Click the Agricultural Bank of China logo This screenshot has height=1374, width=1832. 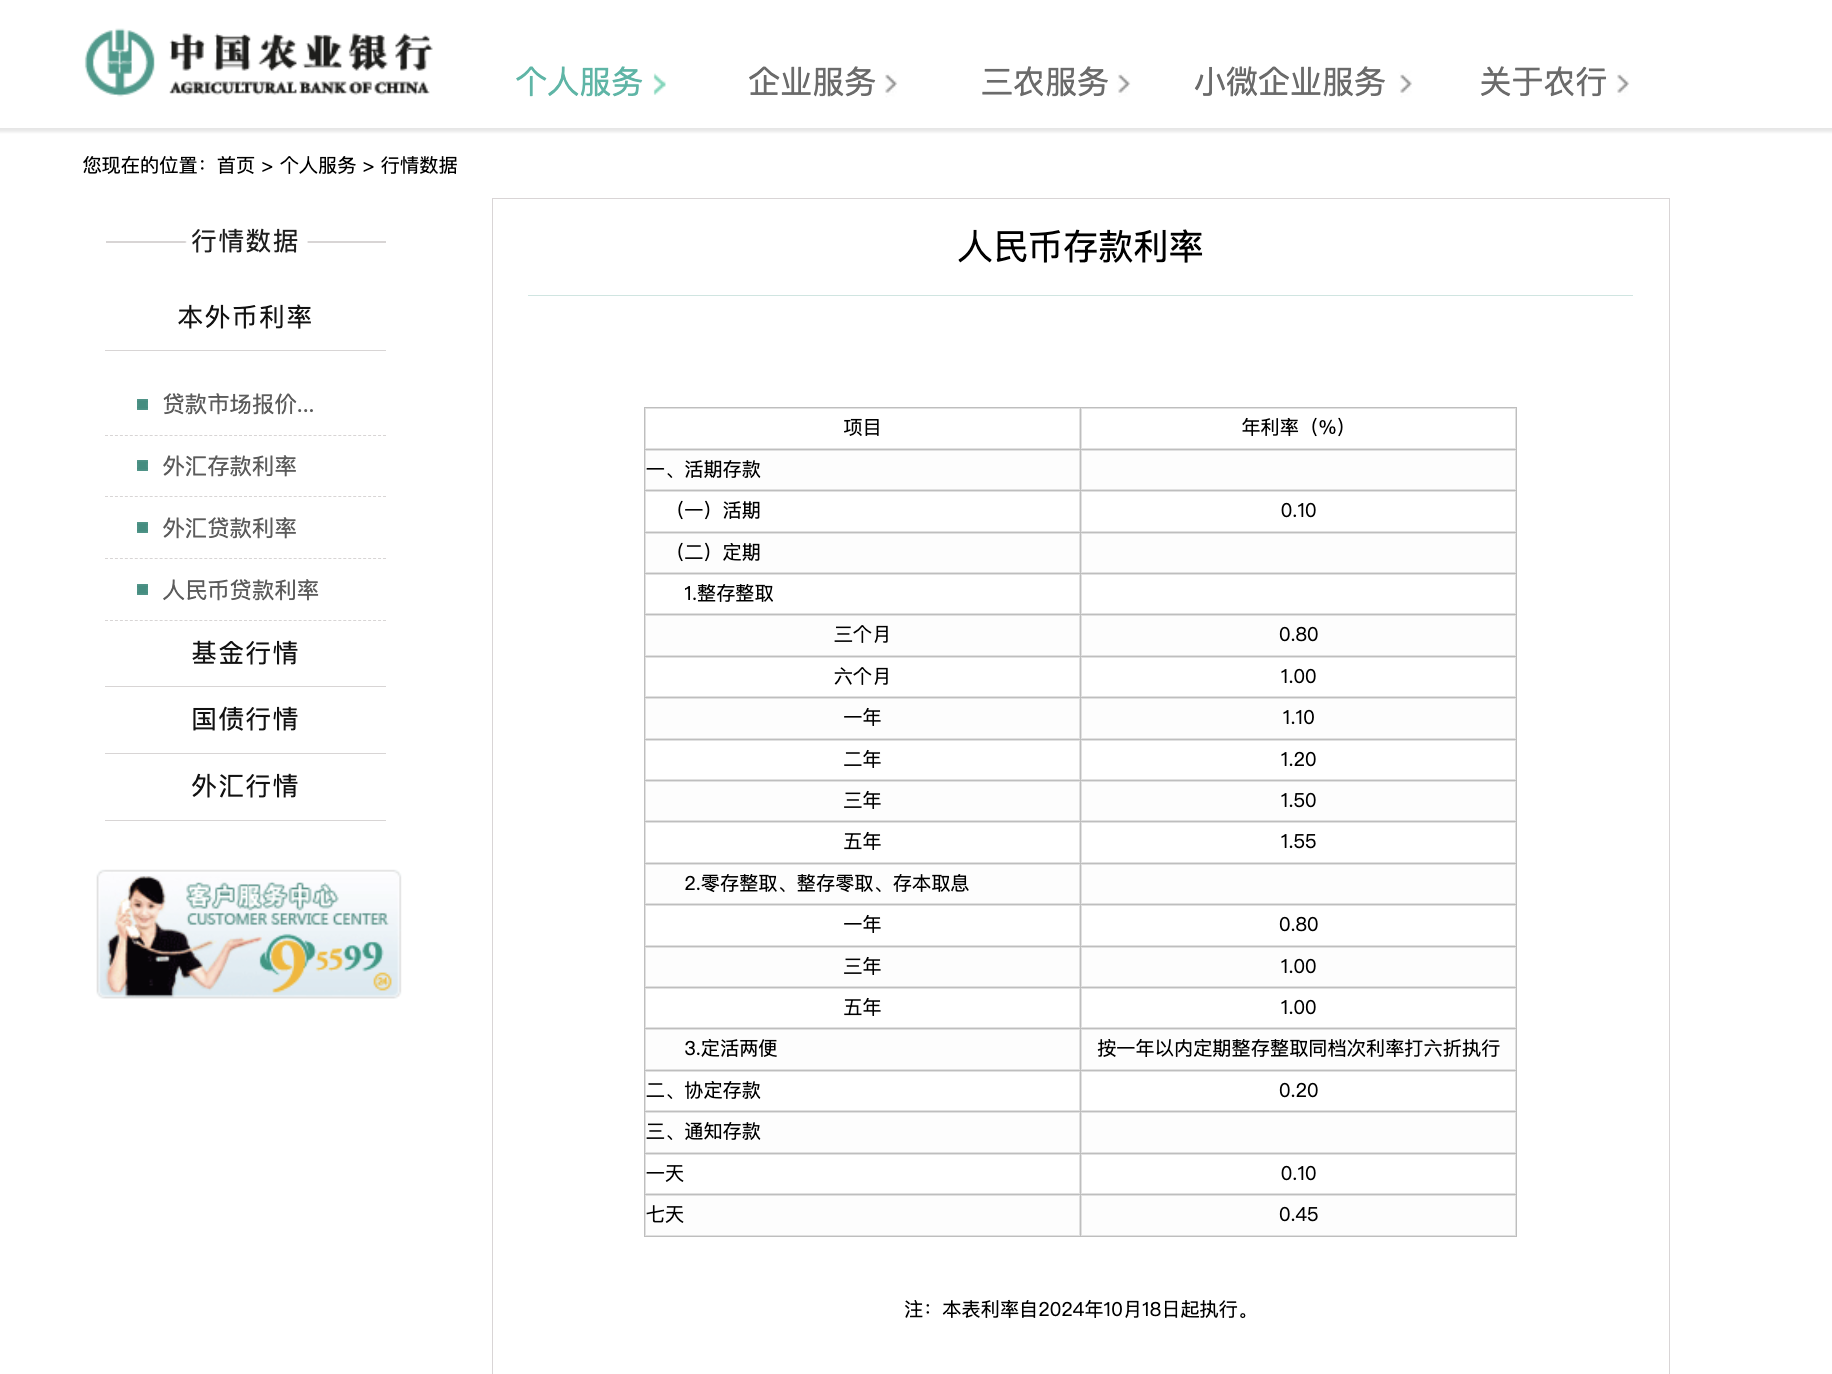tap(258, 62)
